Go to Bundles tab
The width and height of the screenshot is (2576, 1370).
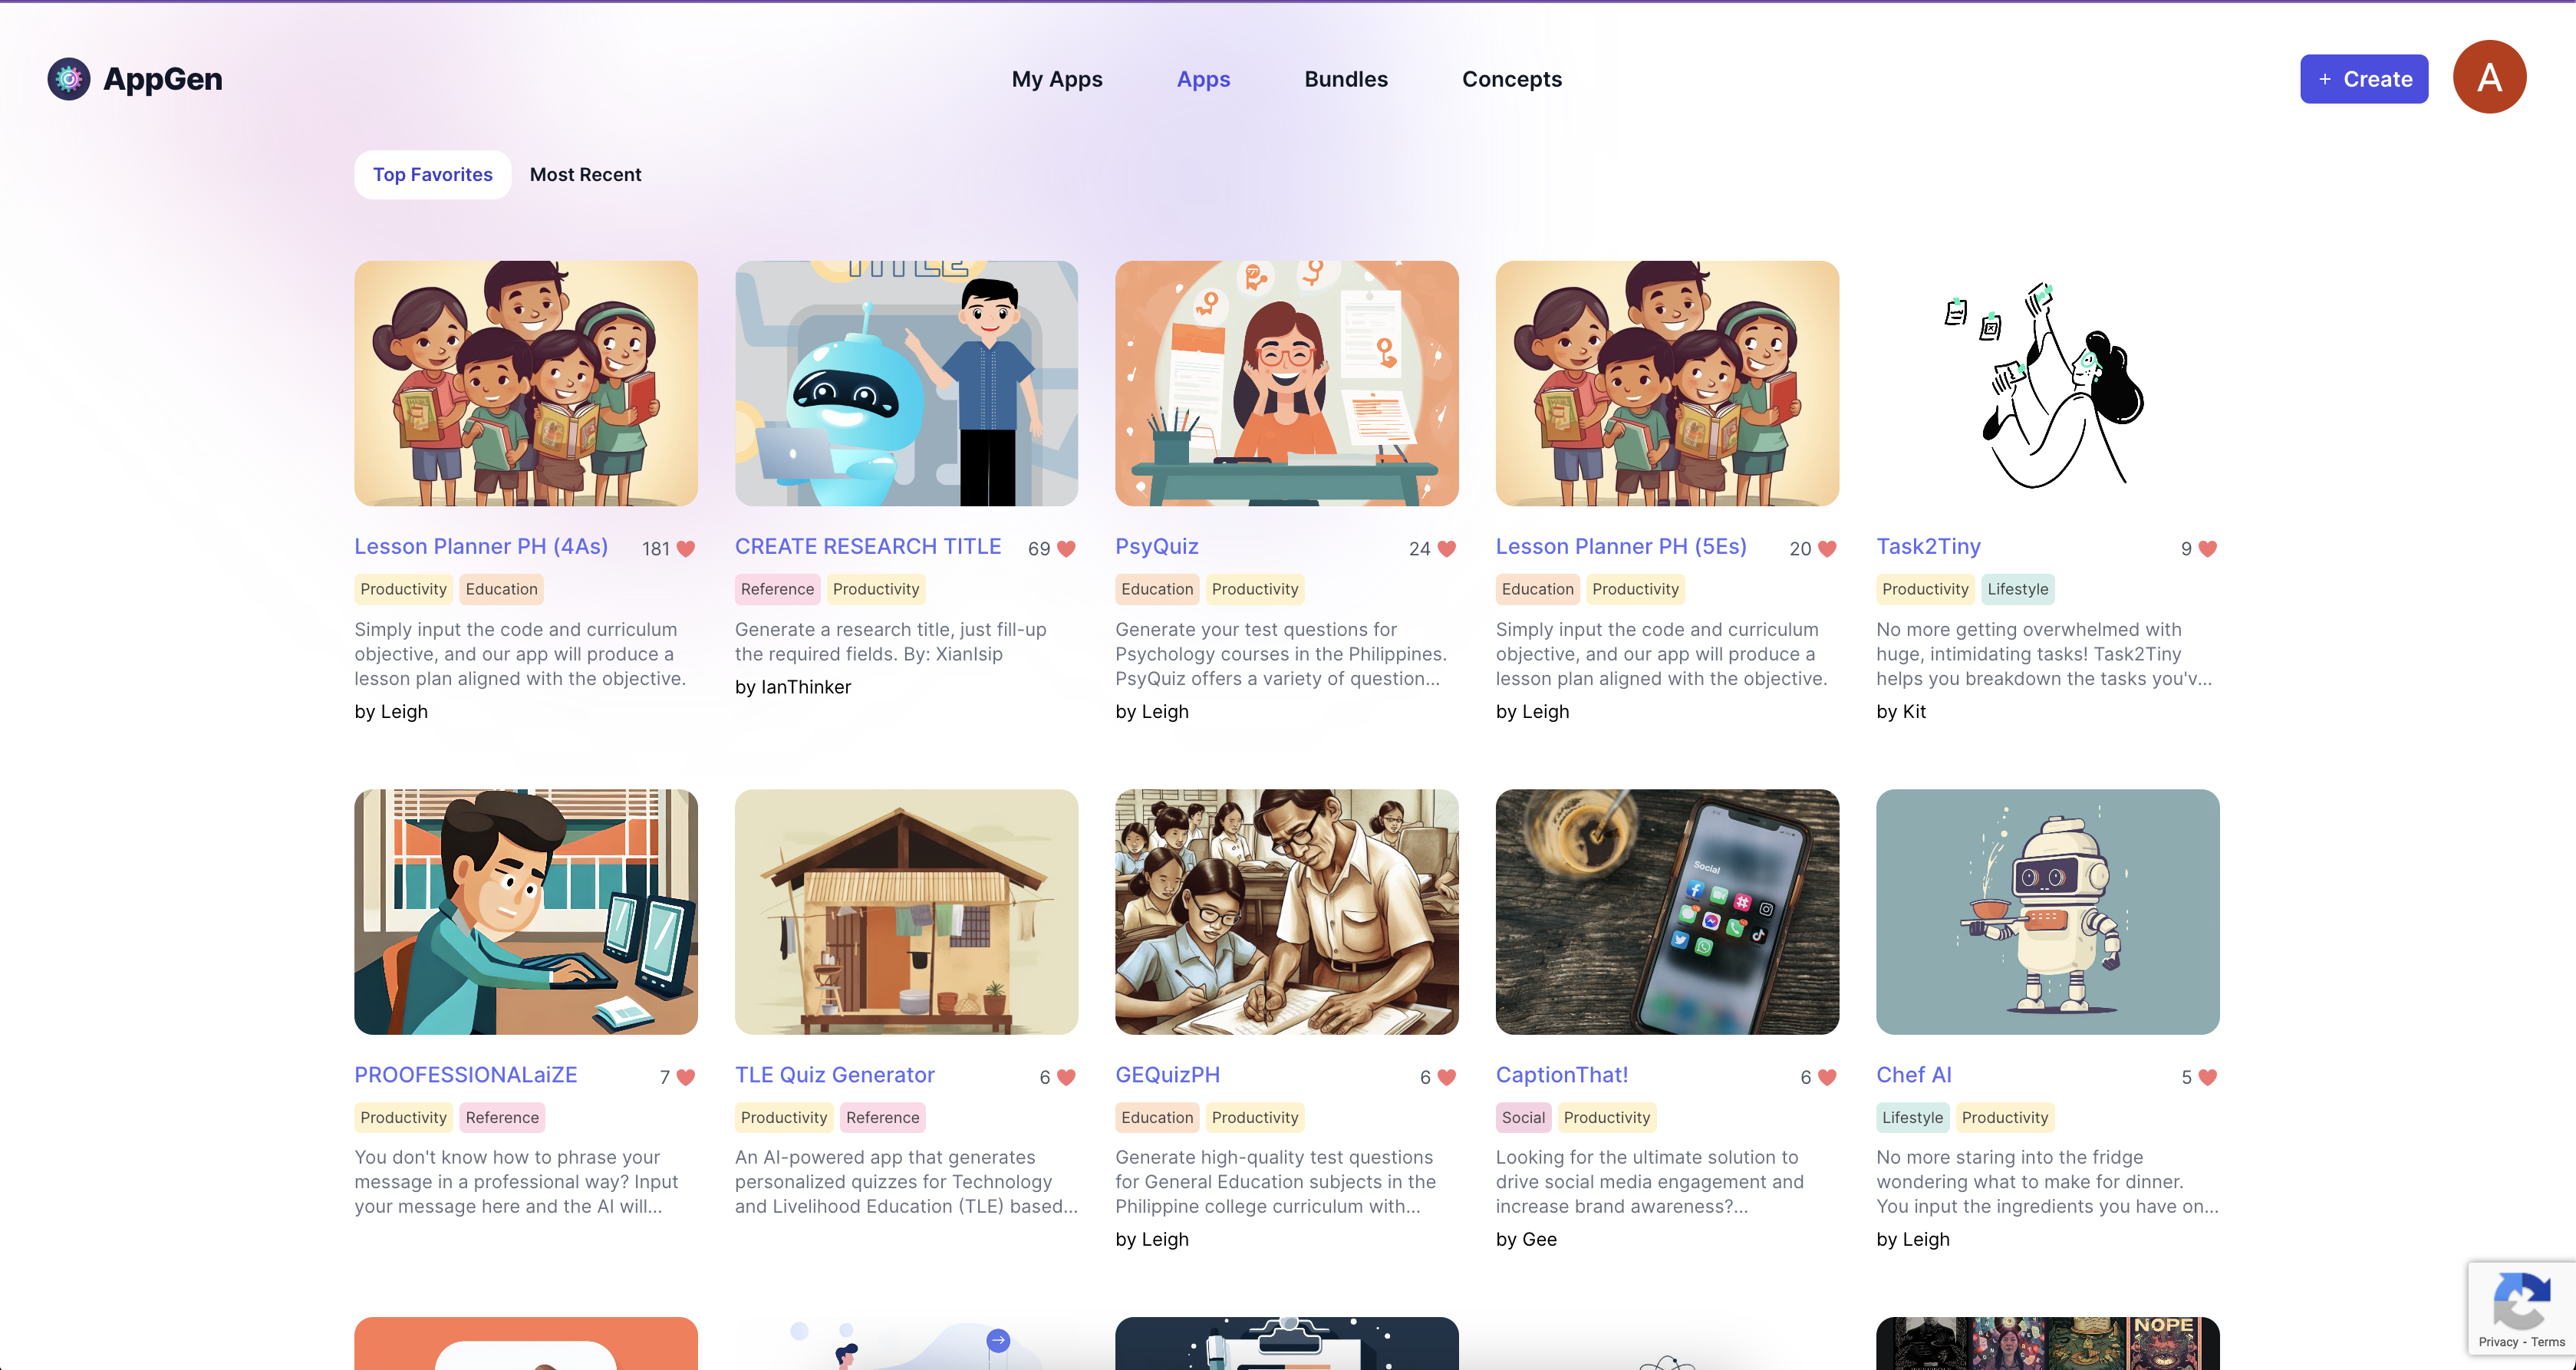pyautogui.click(x=1345, y=79)
